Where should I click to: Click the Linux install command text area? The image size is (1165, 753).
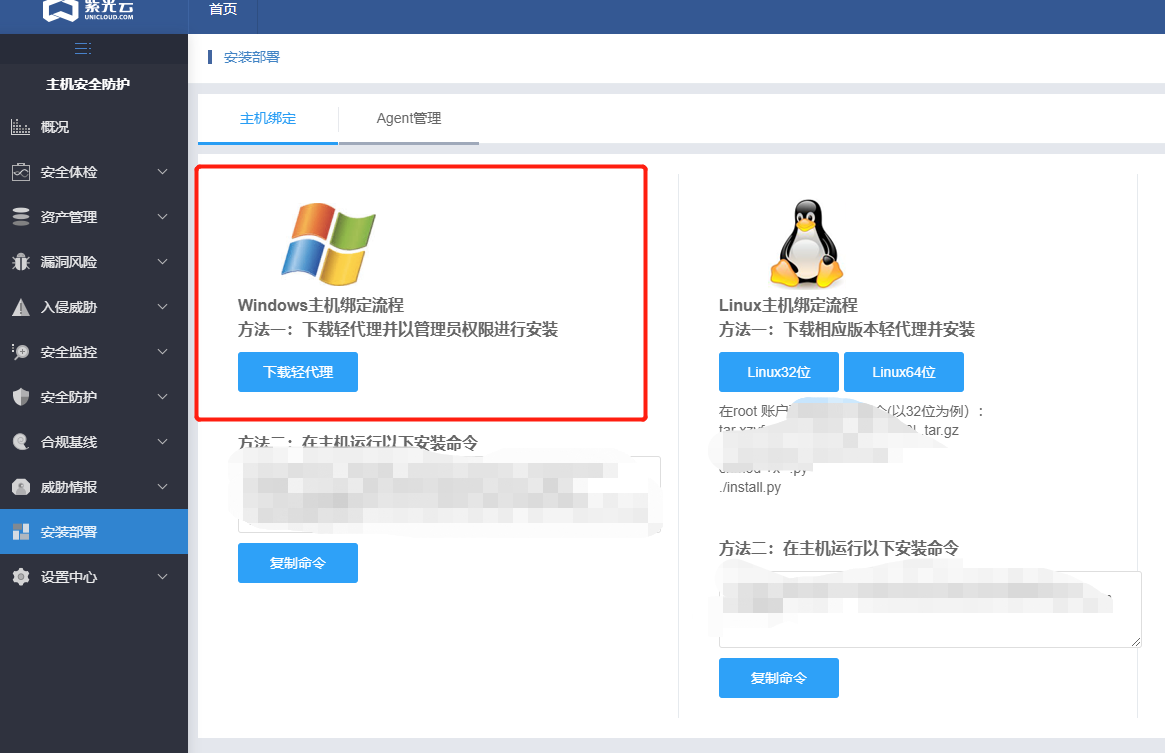click(x=930, y=610)
